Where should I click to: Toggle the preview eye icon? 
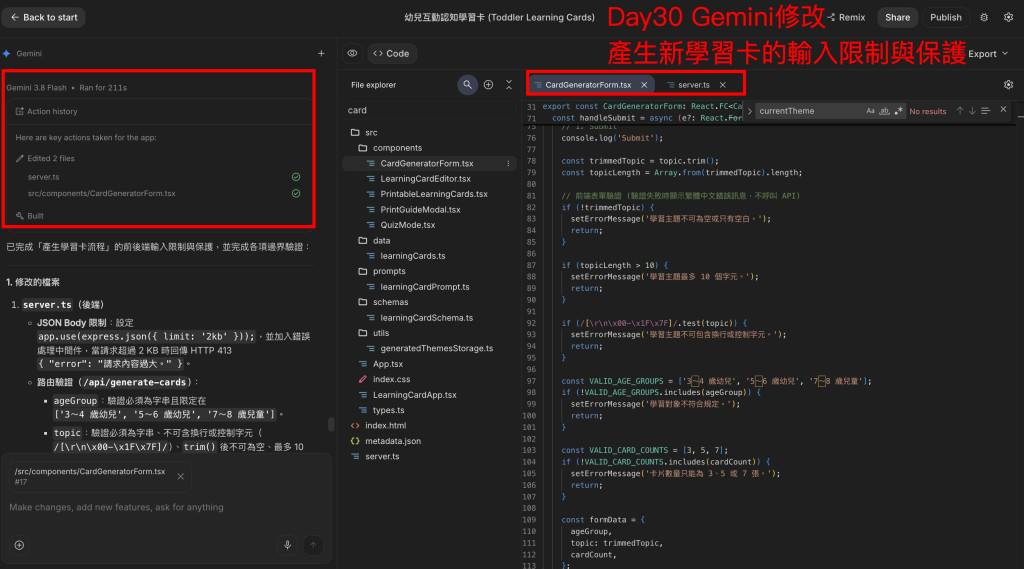pos(352,54)
